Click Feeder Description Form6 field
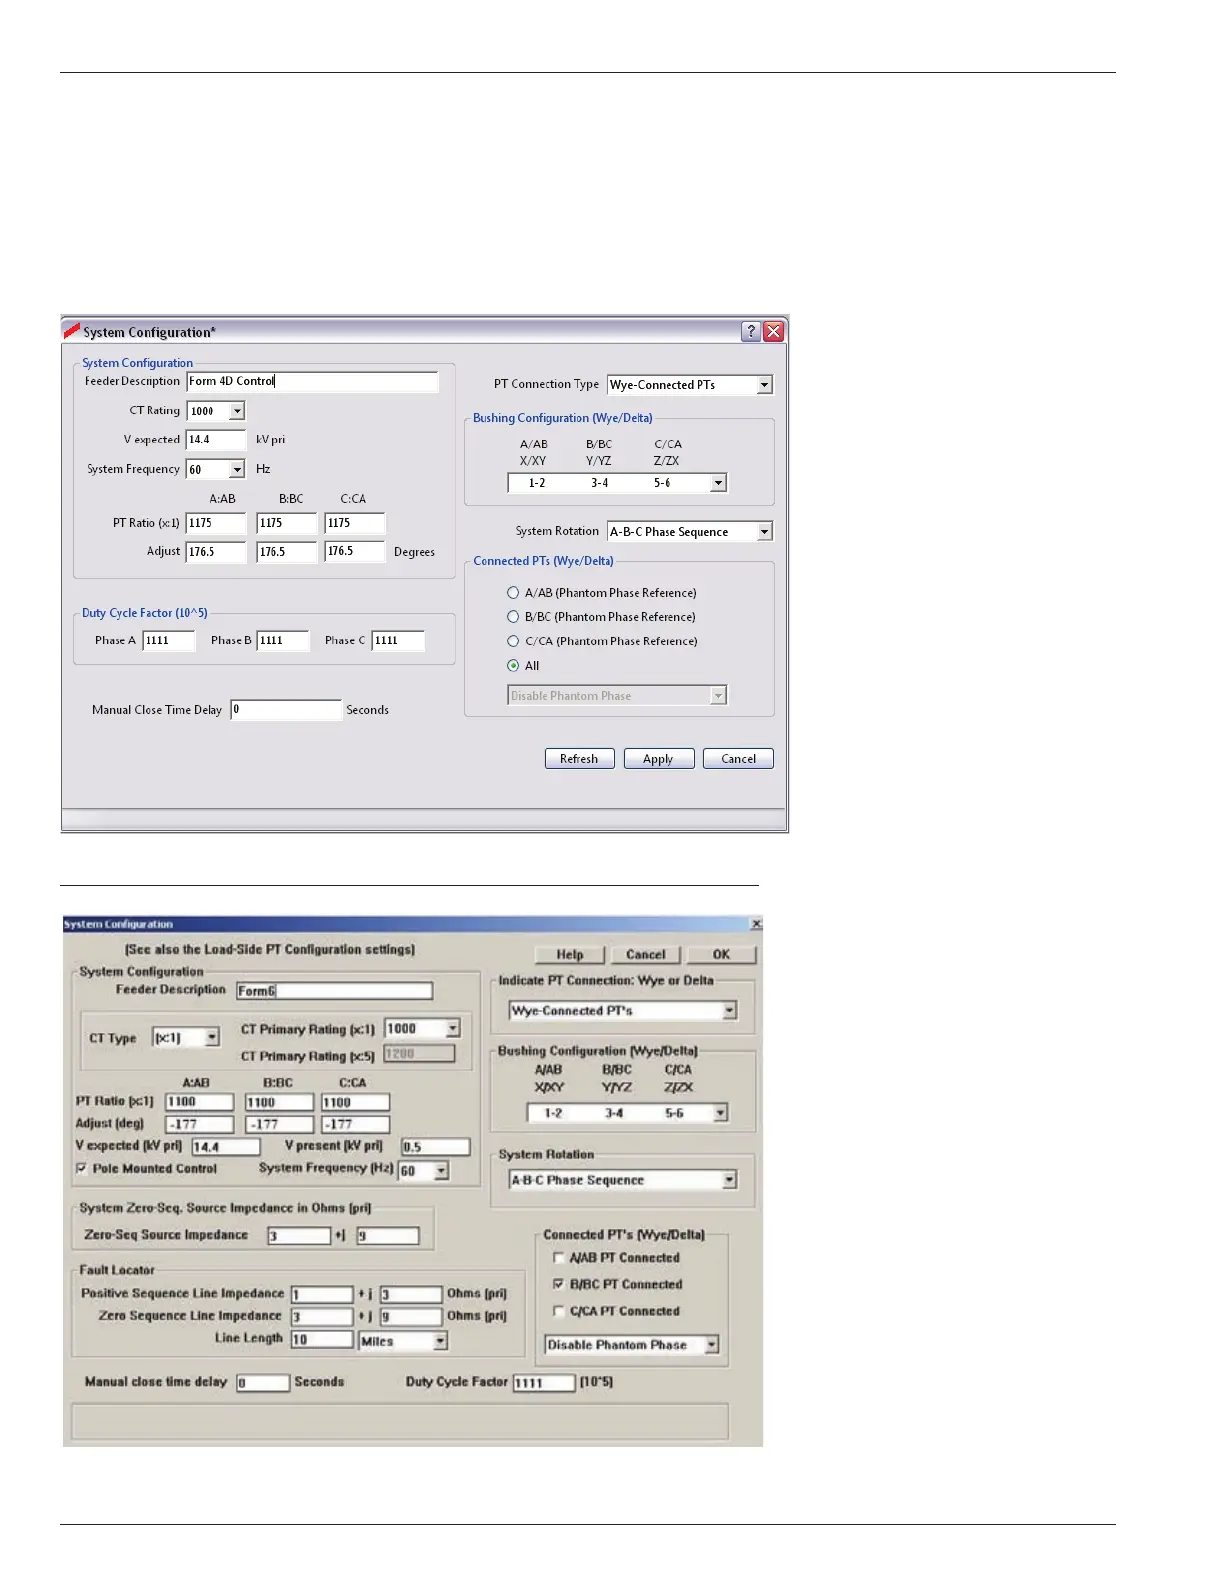Viewport: 1224px width, 1584px height. click(x=335, y=991)
